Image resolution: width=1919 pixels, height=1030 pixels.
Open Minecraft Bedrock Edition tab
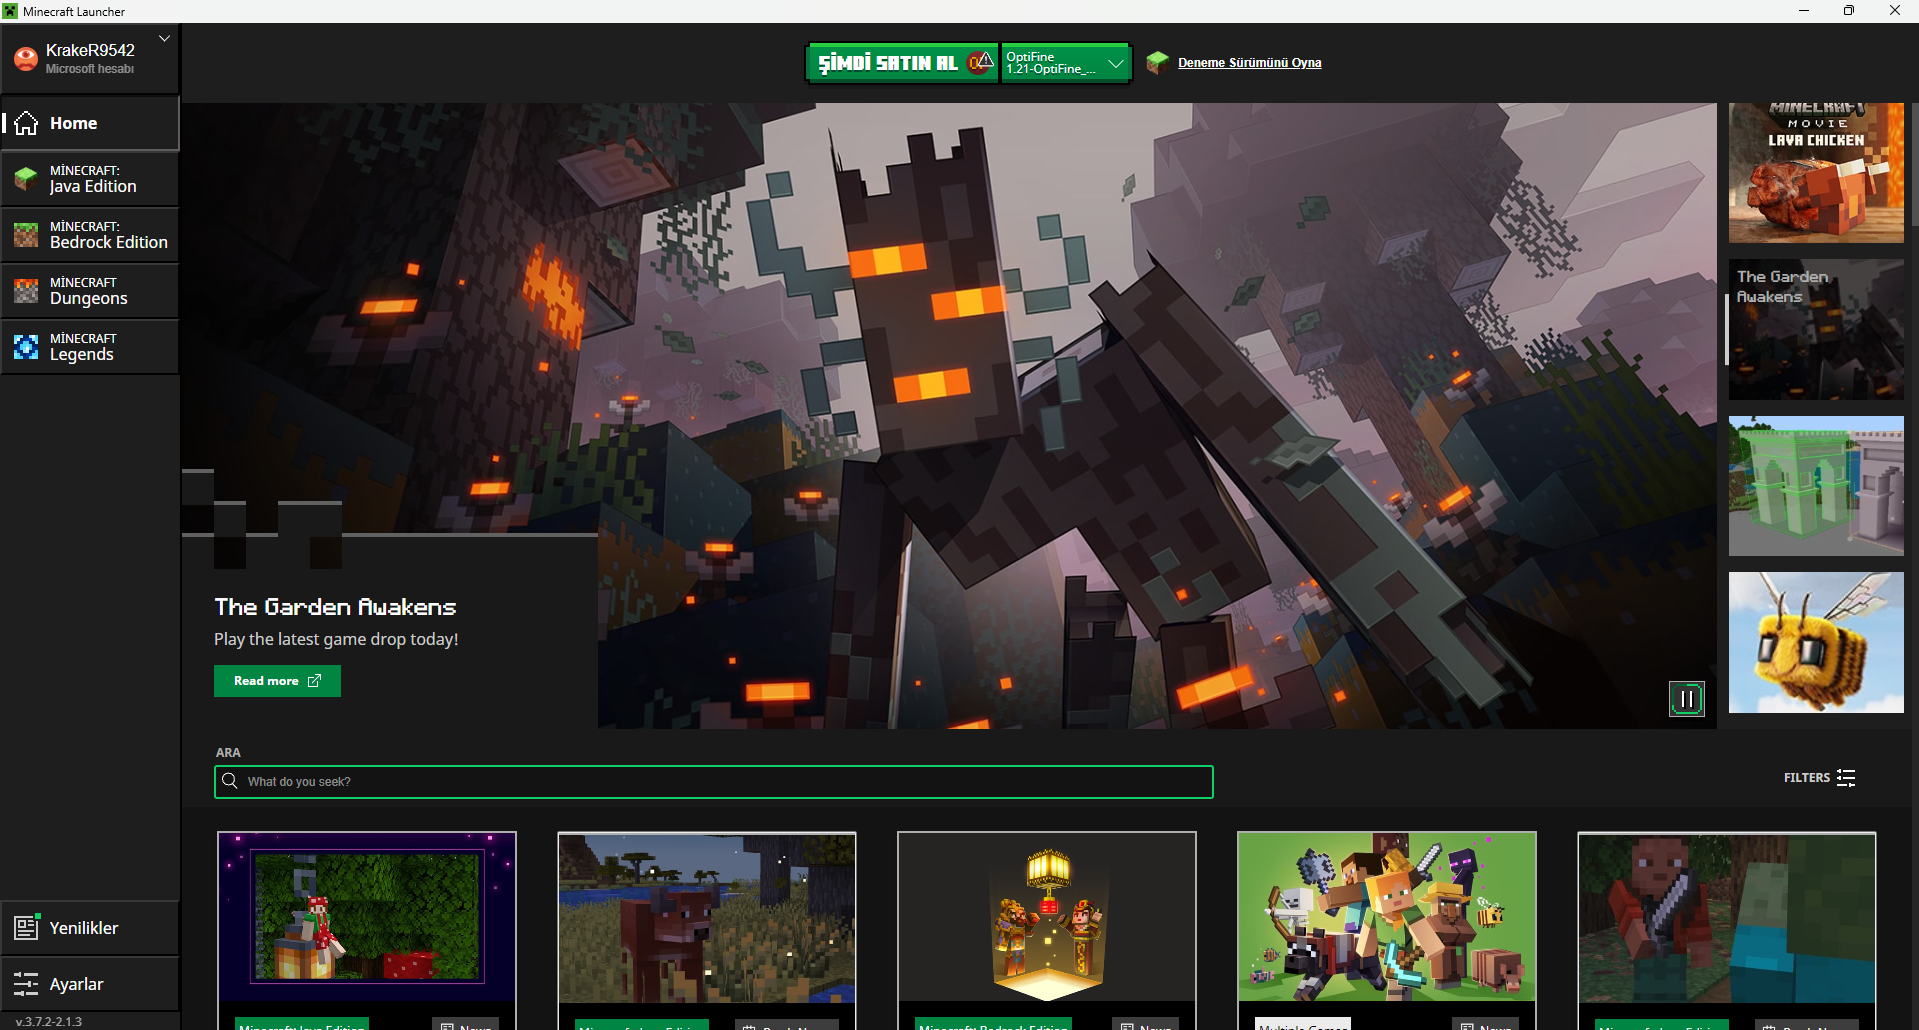[x=90, y=235]
